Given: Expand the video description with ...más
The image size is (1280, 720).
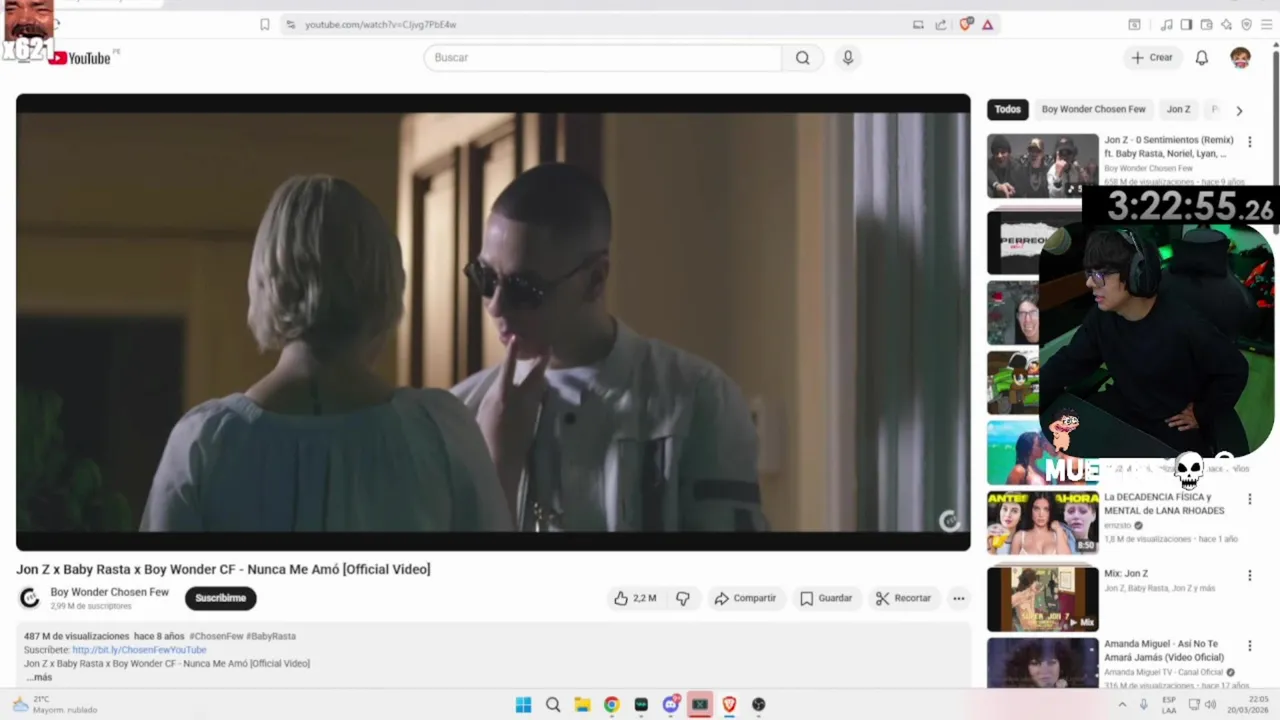Looking at the screenshot, I should 40,677.
